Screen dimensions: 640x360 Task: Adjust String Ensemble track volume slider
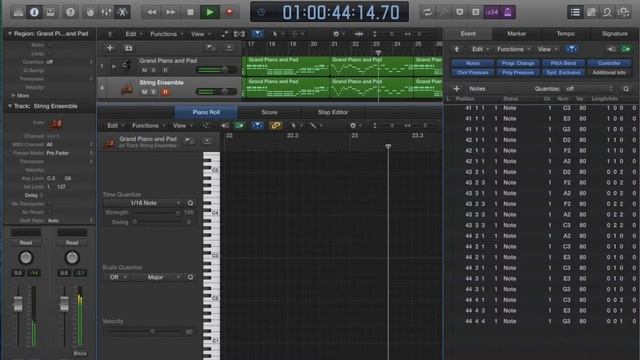click(x=216, y=91)
